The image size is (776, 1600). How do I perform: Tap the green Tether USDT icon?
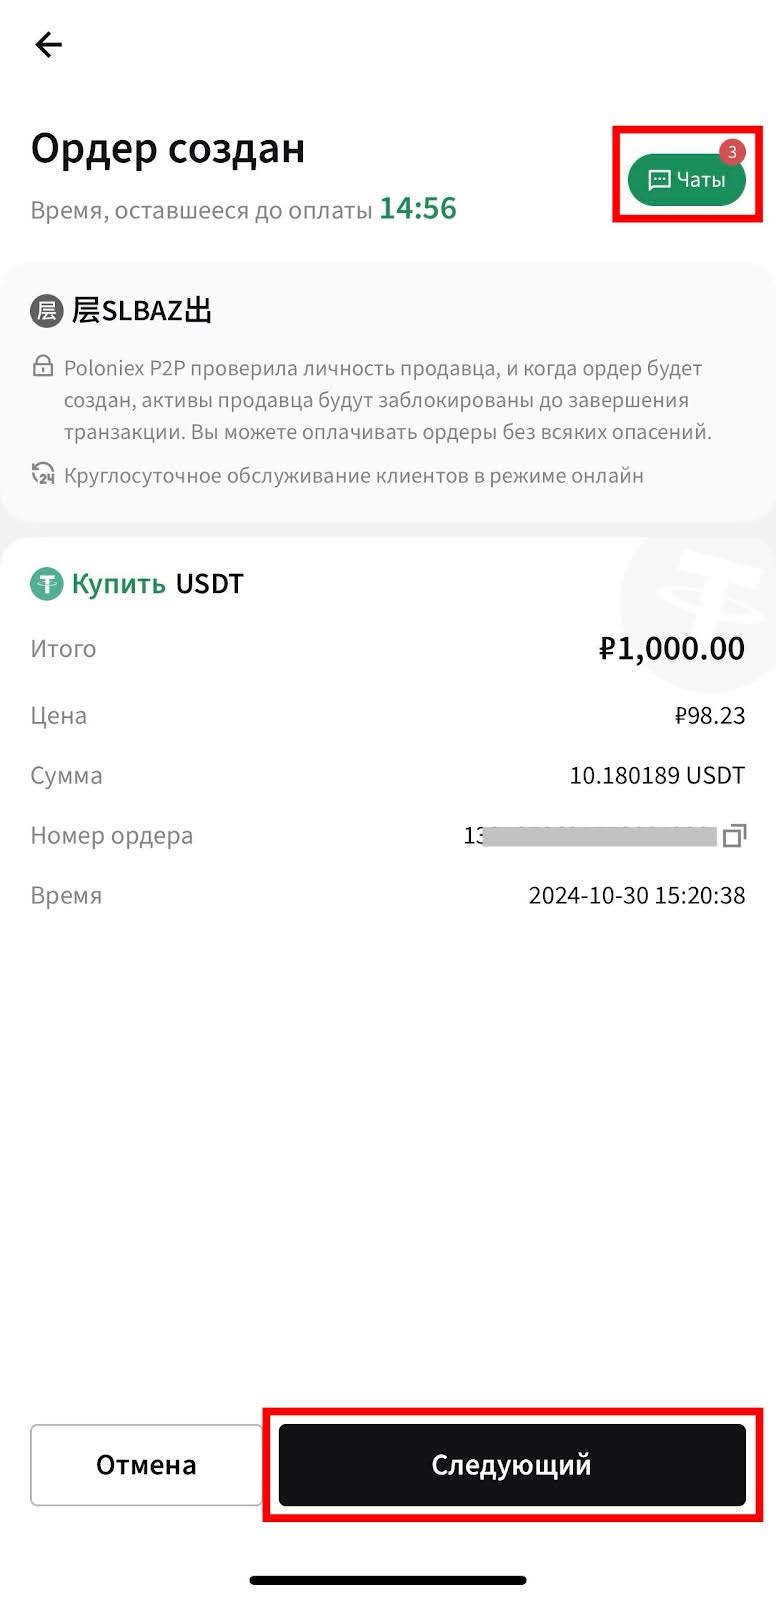click(x=47, y=584)
